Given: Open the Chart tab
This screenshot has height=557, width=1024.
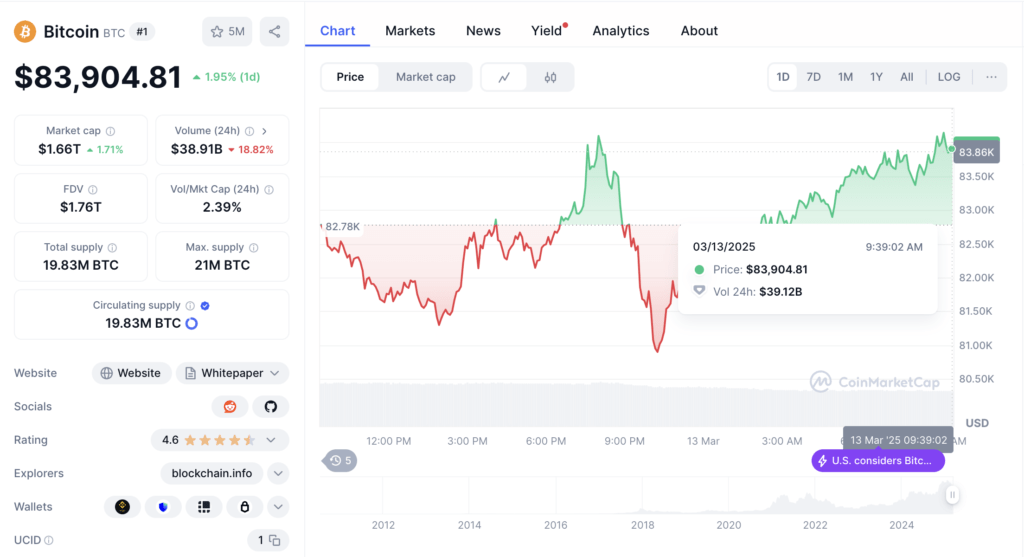Looking at the screenshot, I should (338, 31).
